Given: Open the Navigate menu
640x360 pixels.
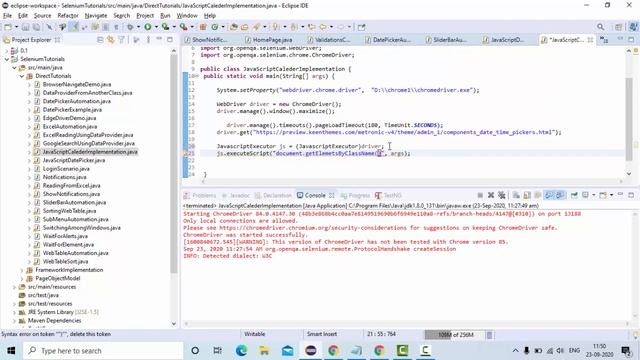Looking at the screenshot, I should pyautogui.click(x=96, y=16).
